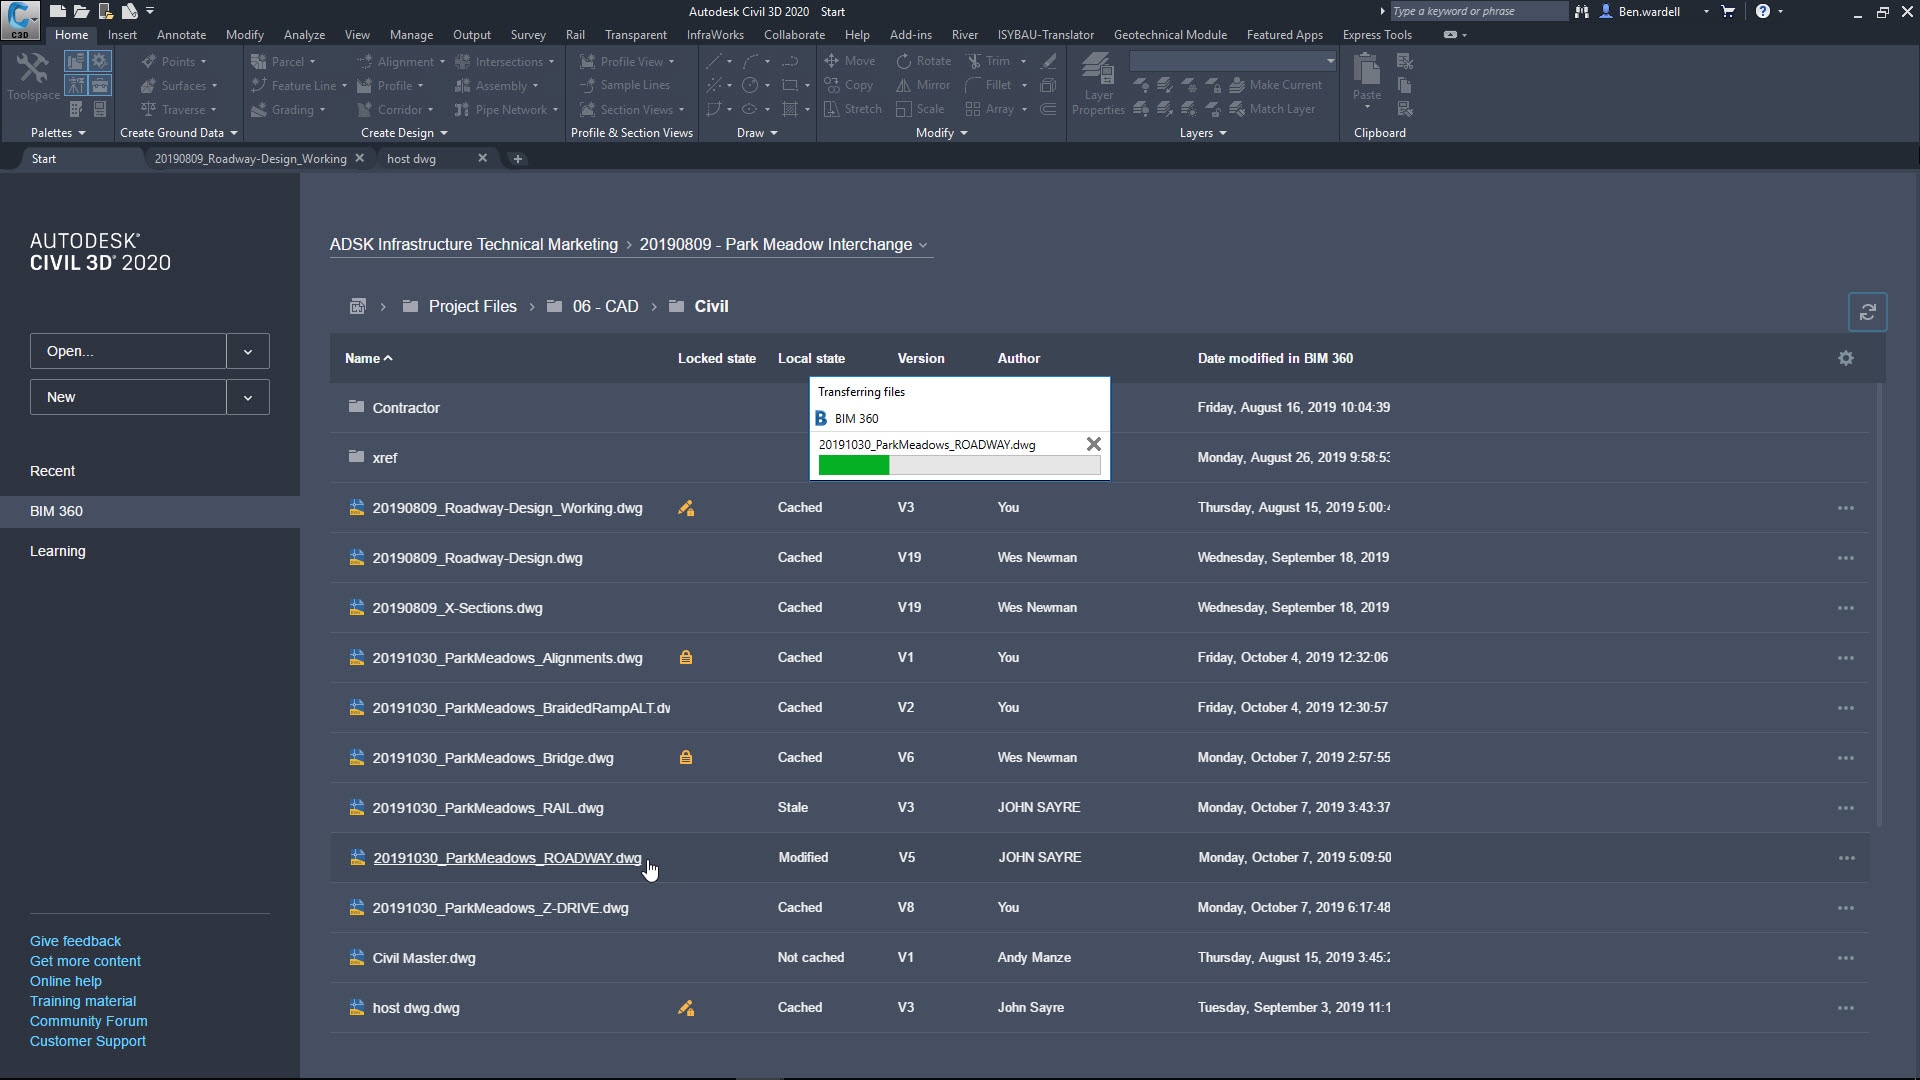Click edit-lock icon on host dwg.dwg row
This screenshot has width=1920, height=1080.
click(686, 1008)
